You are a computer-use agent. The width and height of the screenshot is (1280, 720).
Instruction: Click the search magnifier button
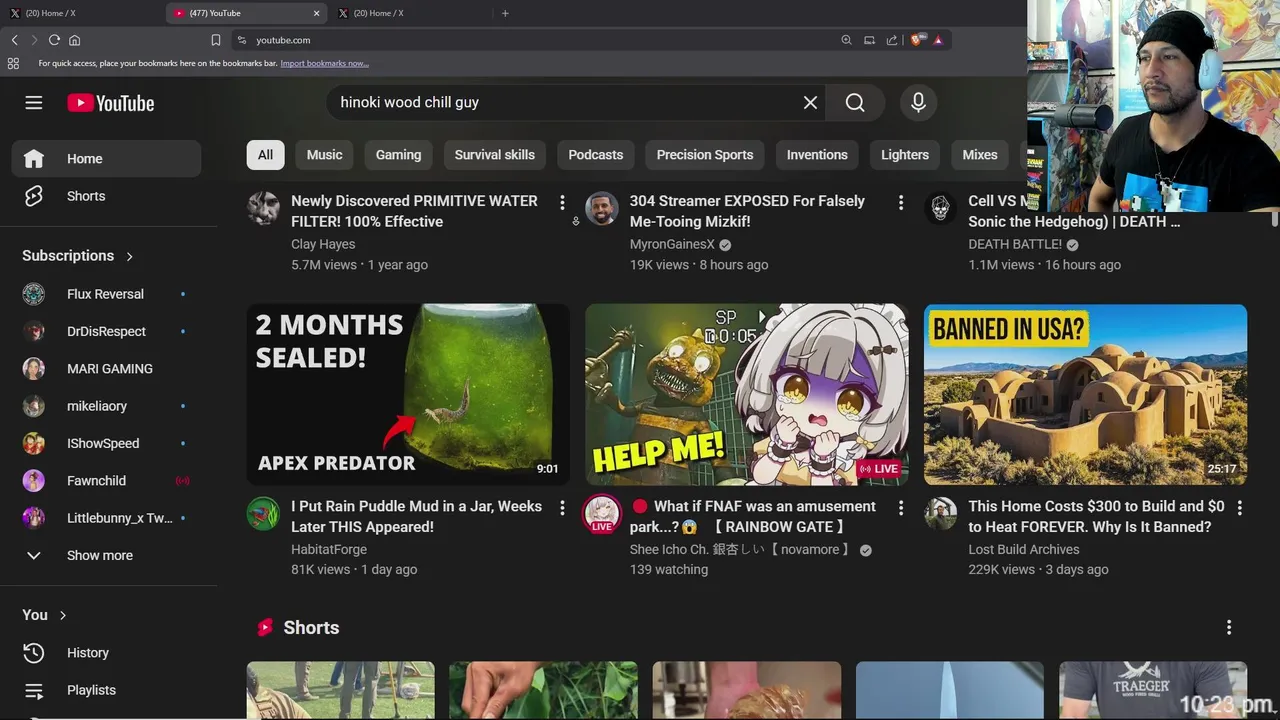coord(855,102)
